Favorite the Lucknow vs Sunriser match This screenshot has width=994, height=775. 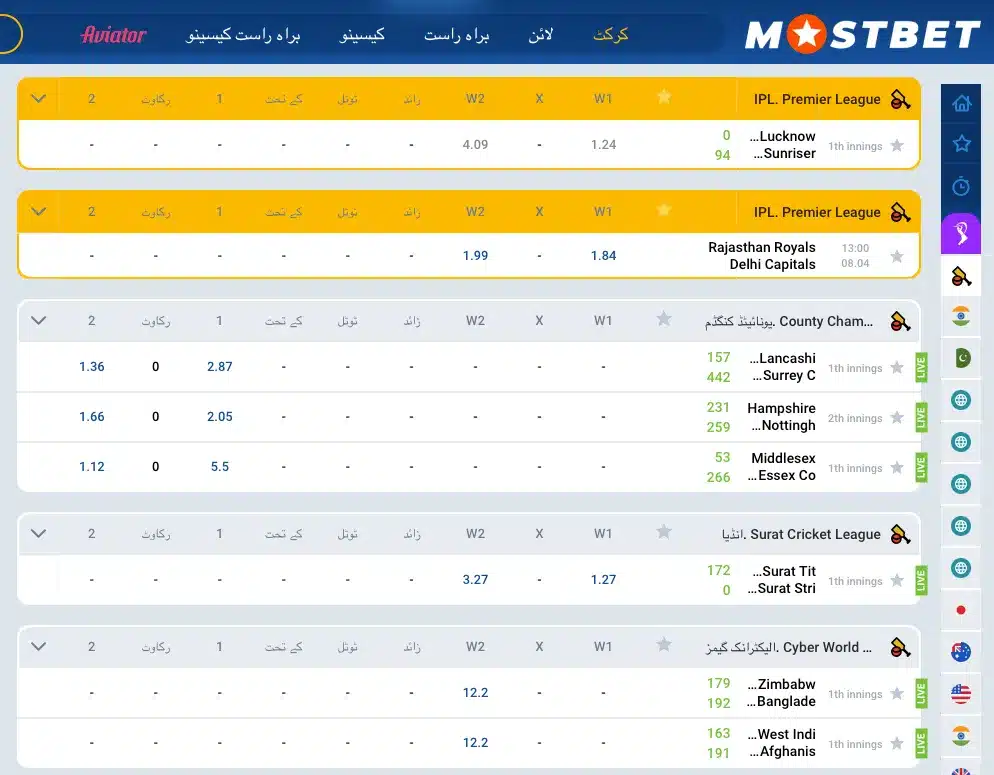coord(896,145)
